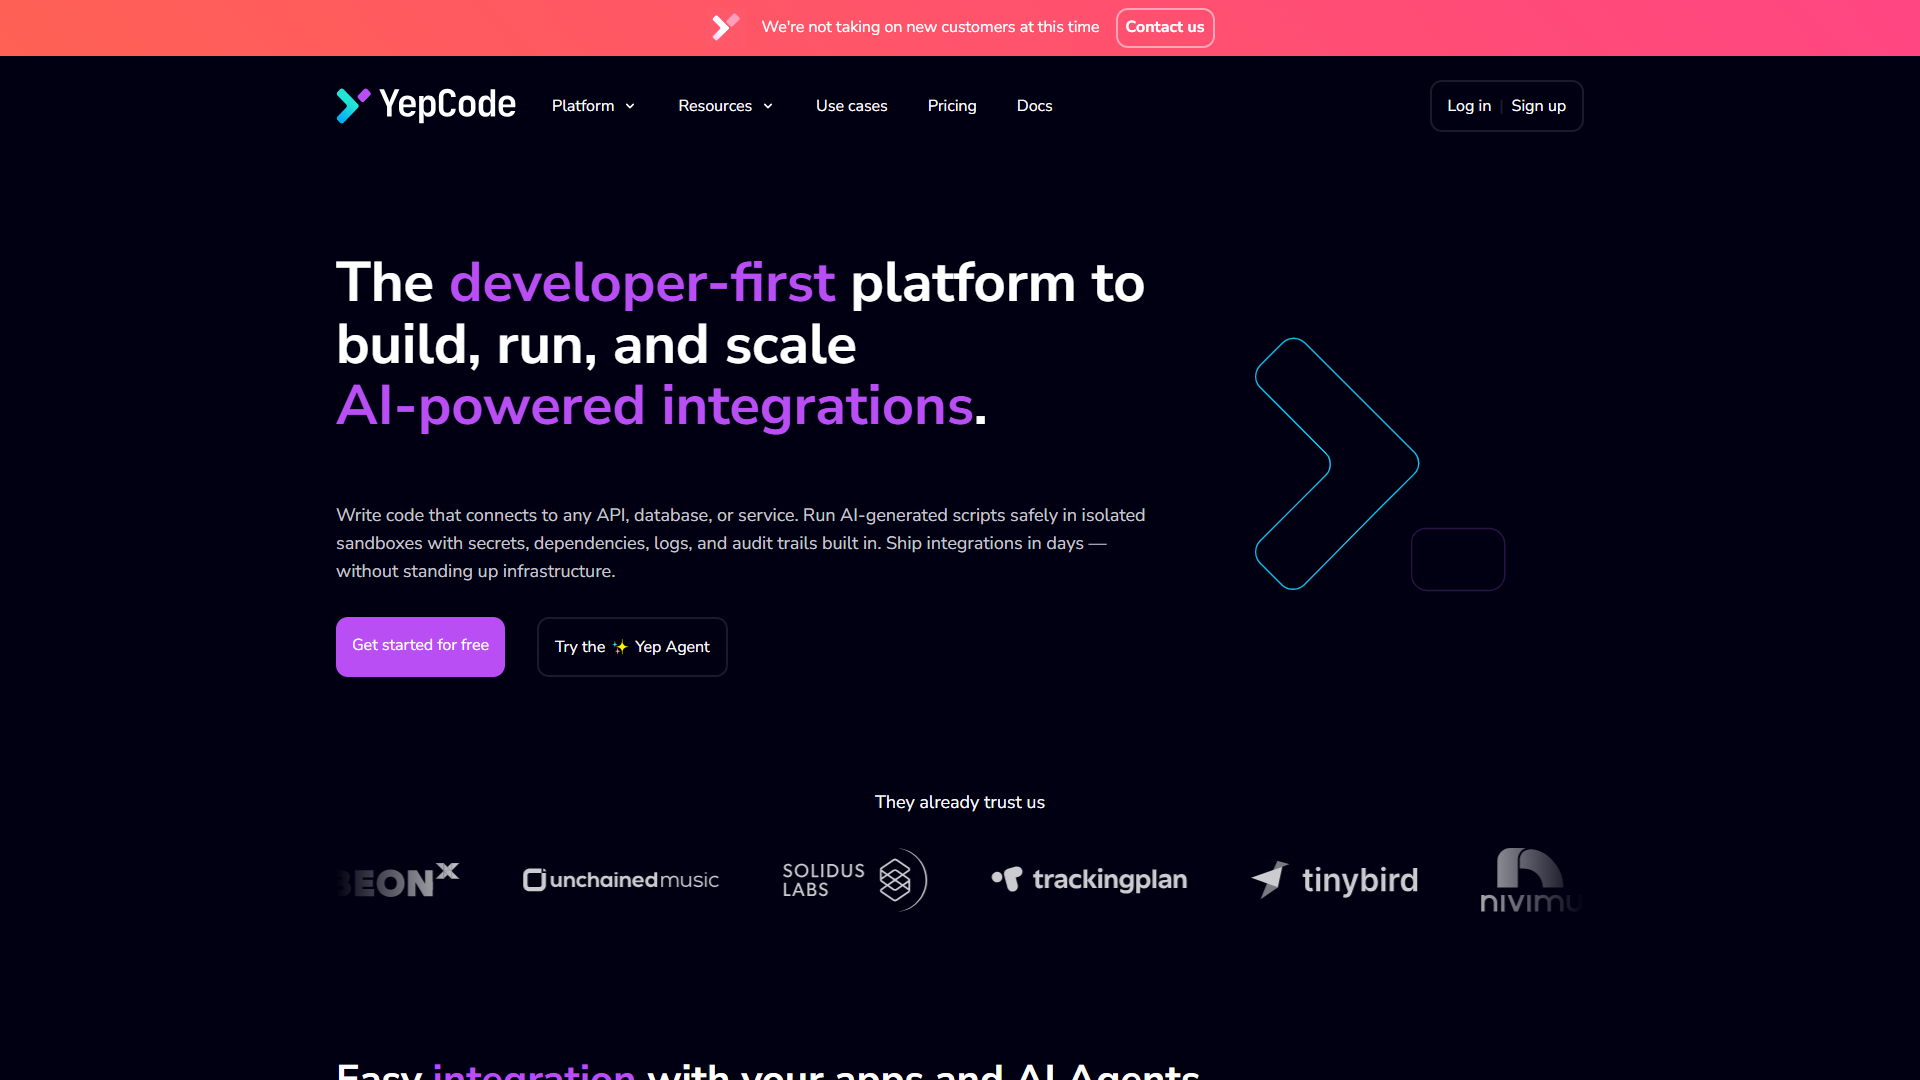The height and width of the screenshot is (1080, 1920).
Task: Click the Solidus Labs logo
Action: pos(855,880)
